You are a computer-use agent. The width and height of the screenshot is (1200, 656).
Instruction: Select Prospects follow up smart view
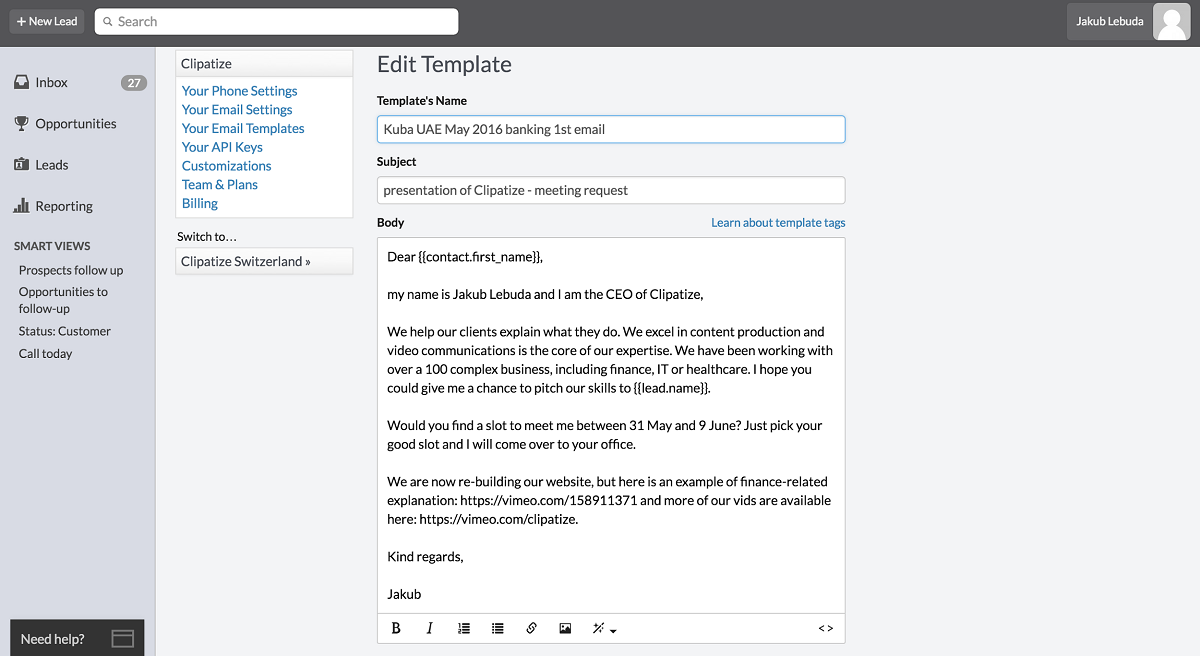click(x=71, y=270)
